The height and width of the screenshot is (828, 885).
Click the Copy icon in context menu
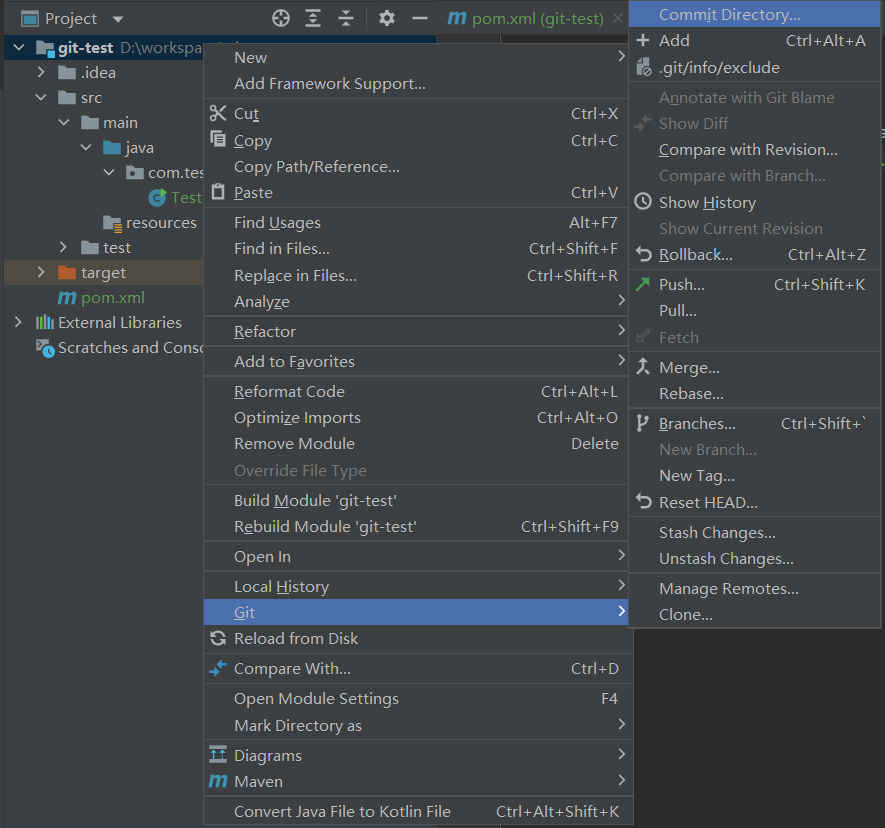click(x=218, y=138)
